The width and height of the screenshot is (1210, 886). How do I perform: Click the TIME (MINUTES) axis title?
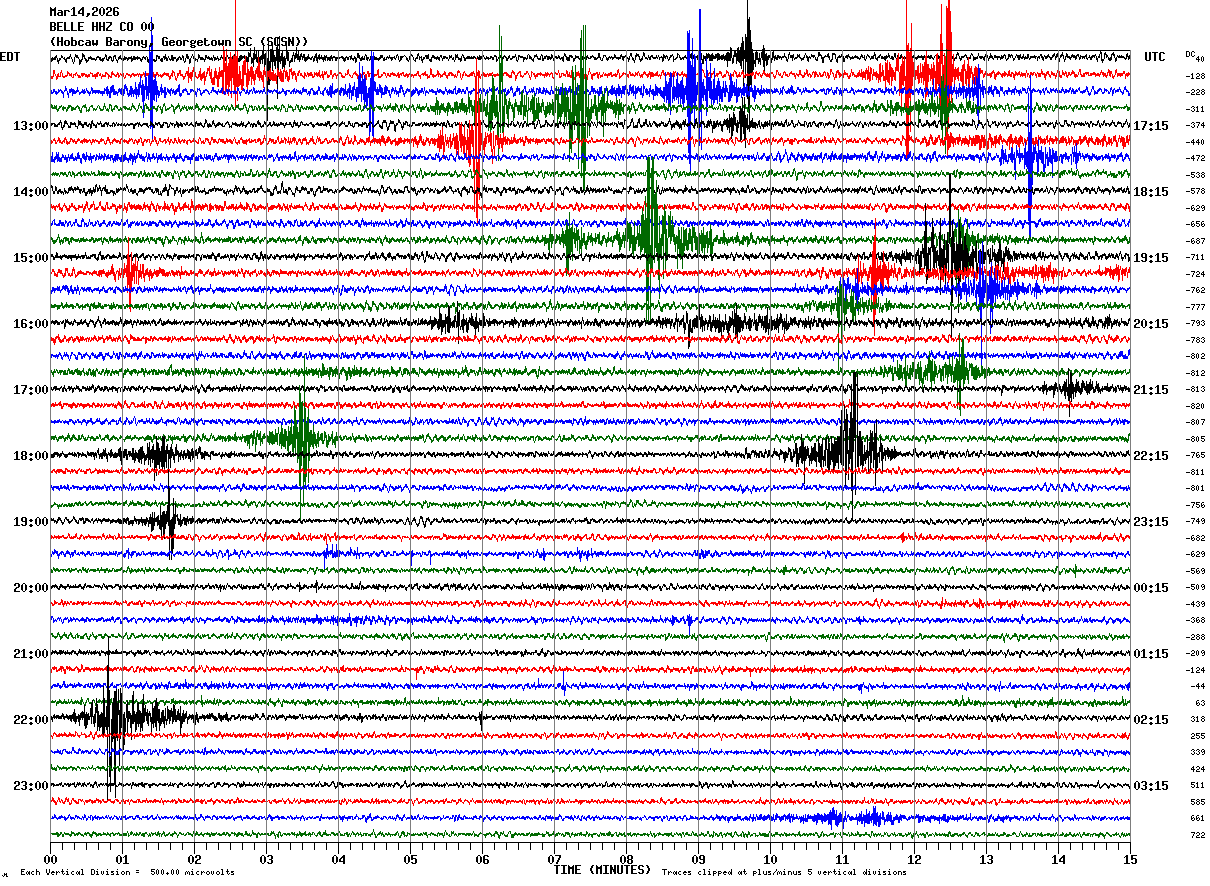tap(603, 870)
